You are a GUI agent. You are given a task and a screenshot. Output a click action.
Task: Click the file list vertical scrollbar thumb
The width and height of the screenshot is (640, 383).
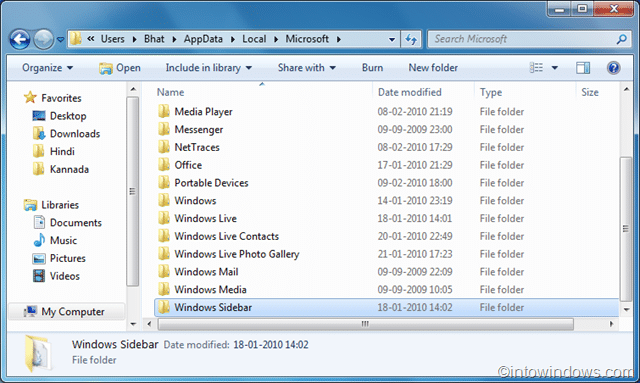click(626, 229)
